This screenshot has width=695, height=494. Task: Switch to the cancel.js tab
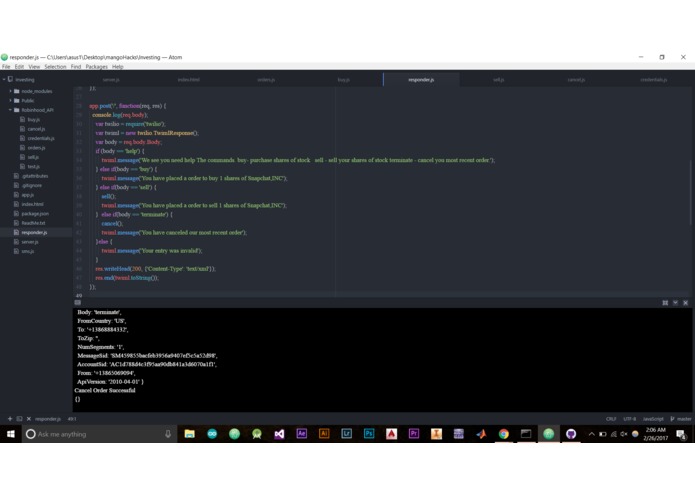[576, 80]
